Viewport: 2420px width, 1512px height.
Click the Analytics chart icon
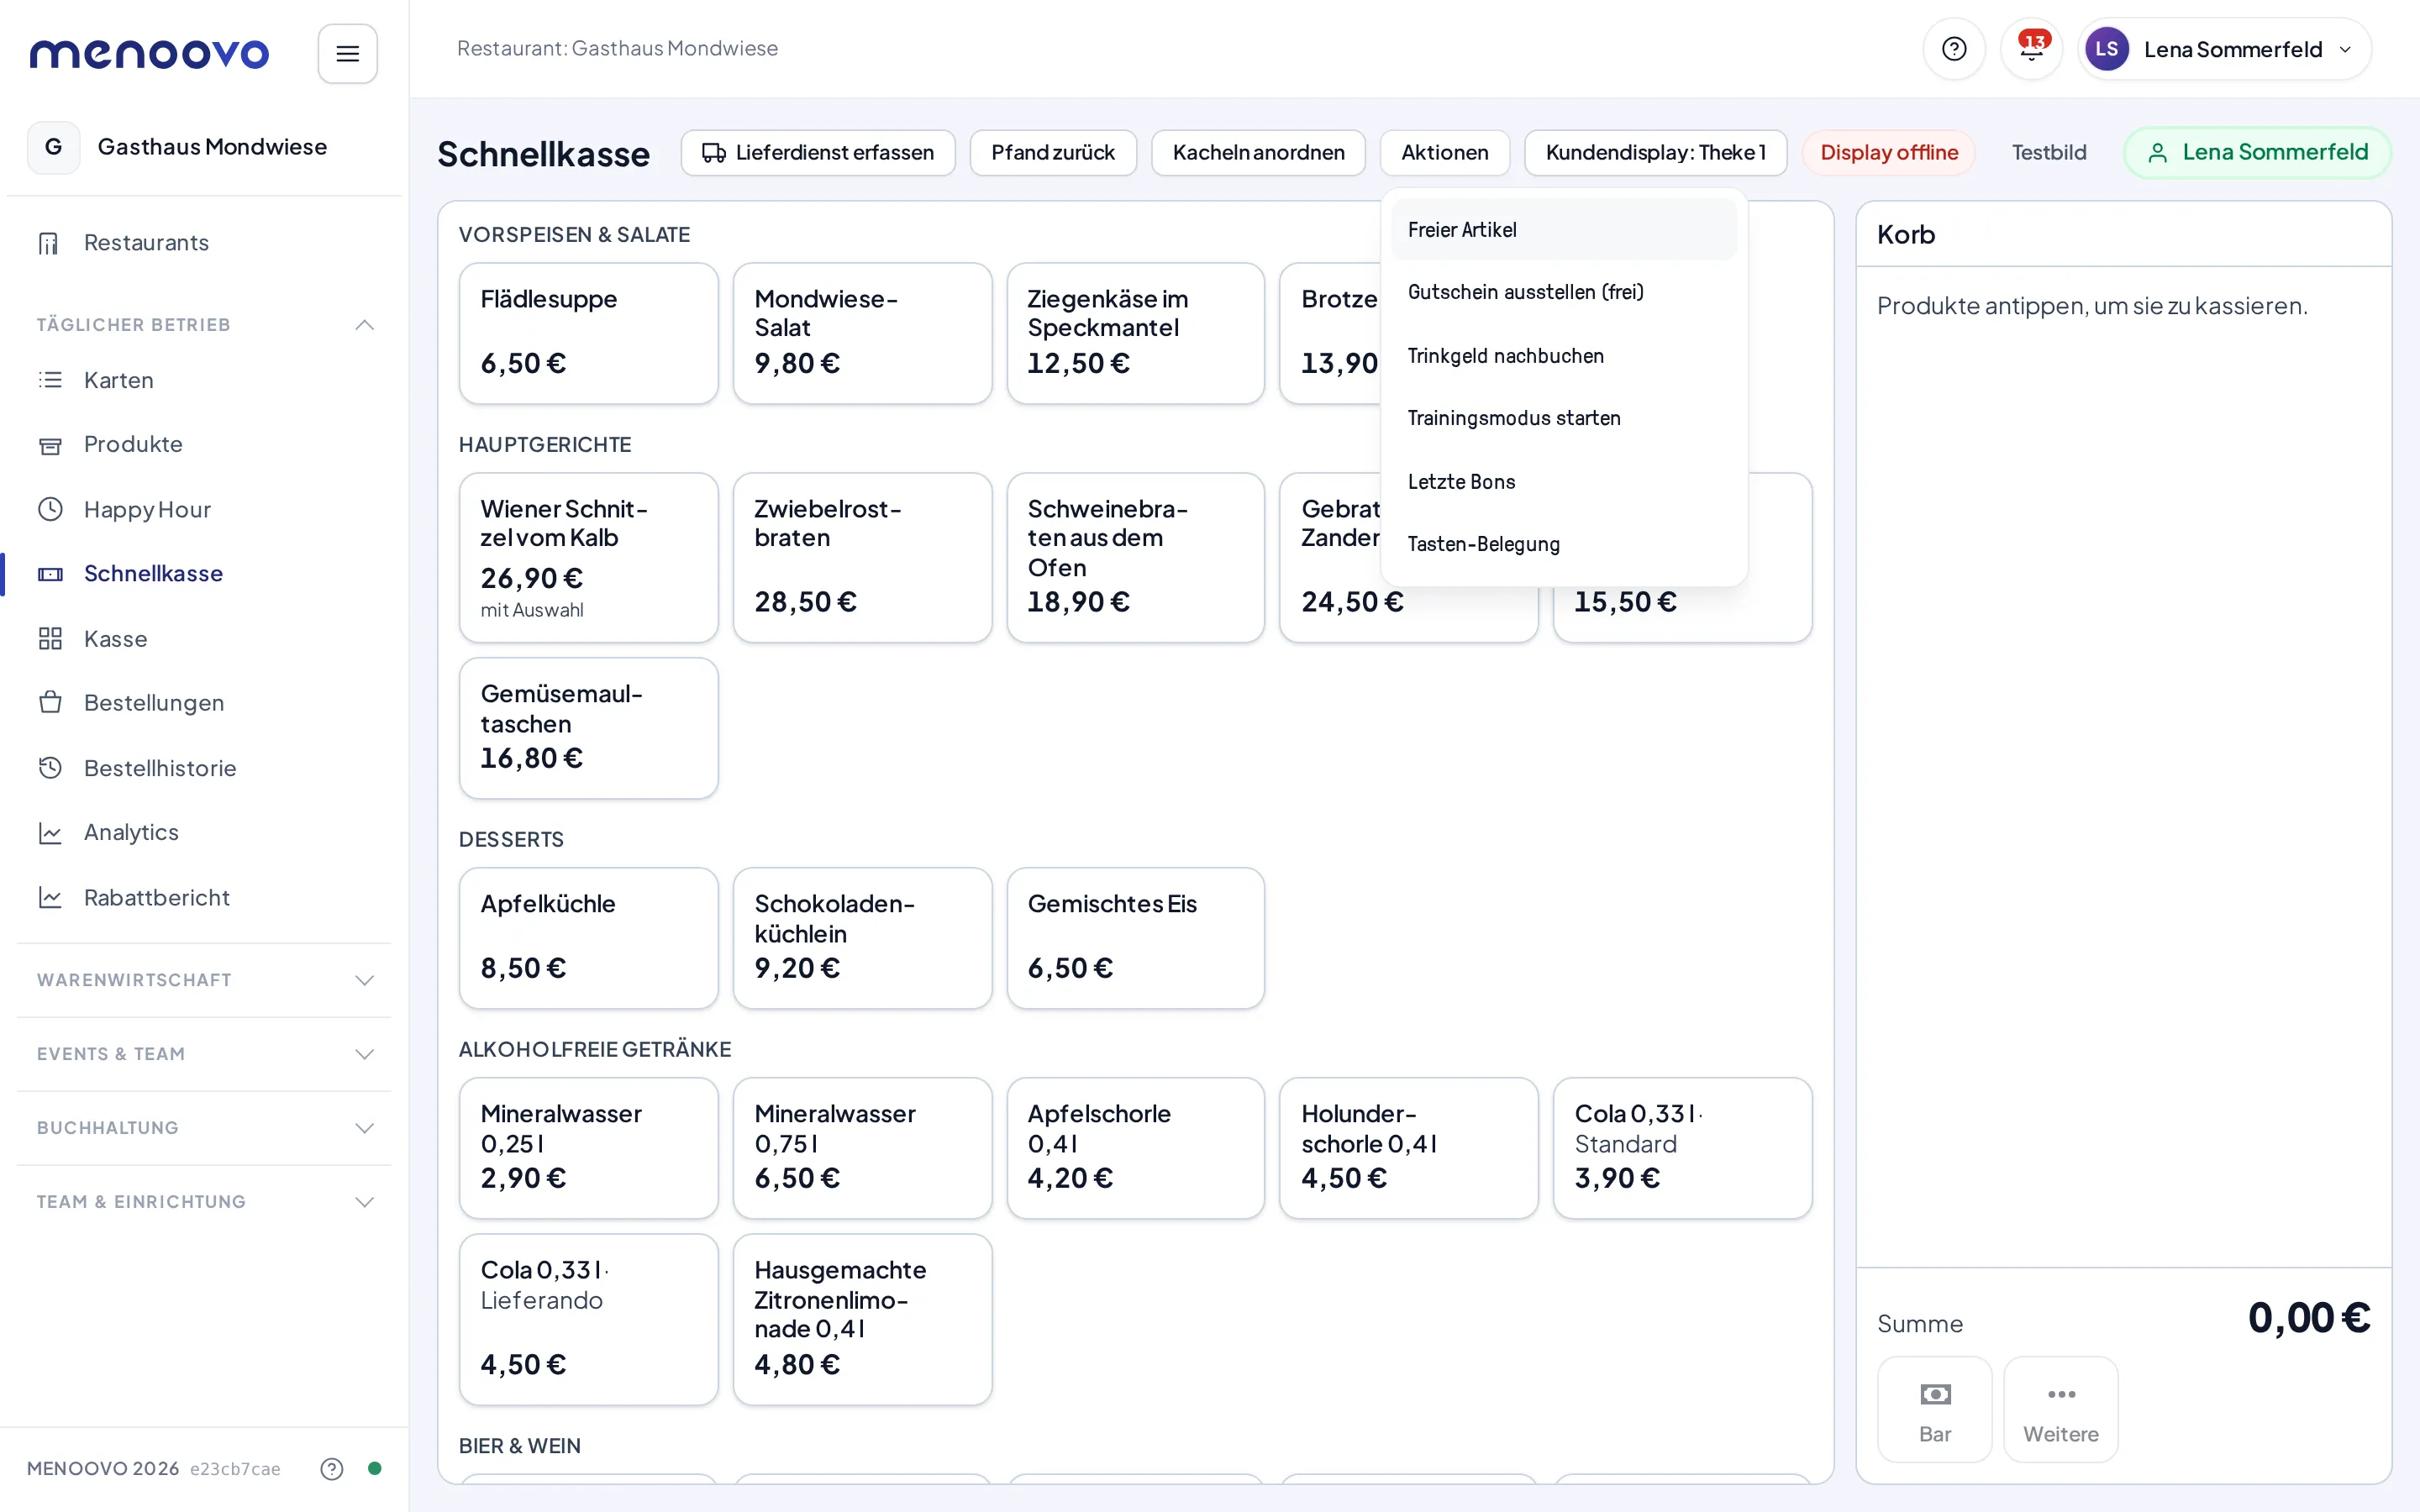tap(49, 833)
